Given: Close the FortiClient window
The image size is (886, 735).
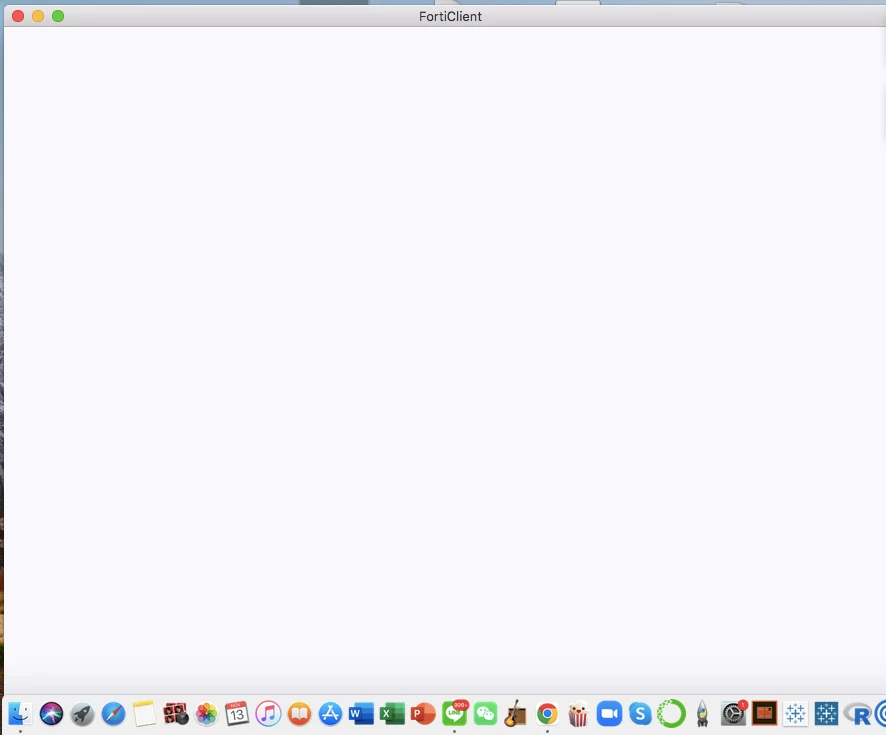Looking at the screenshot, I should pos(18,16).
